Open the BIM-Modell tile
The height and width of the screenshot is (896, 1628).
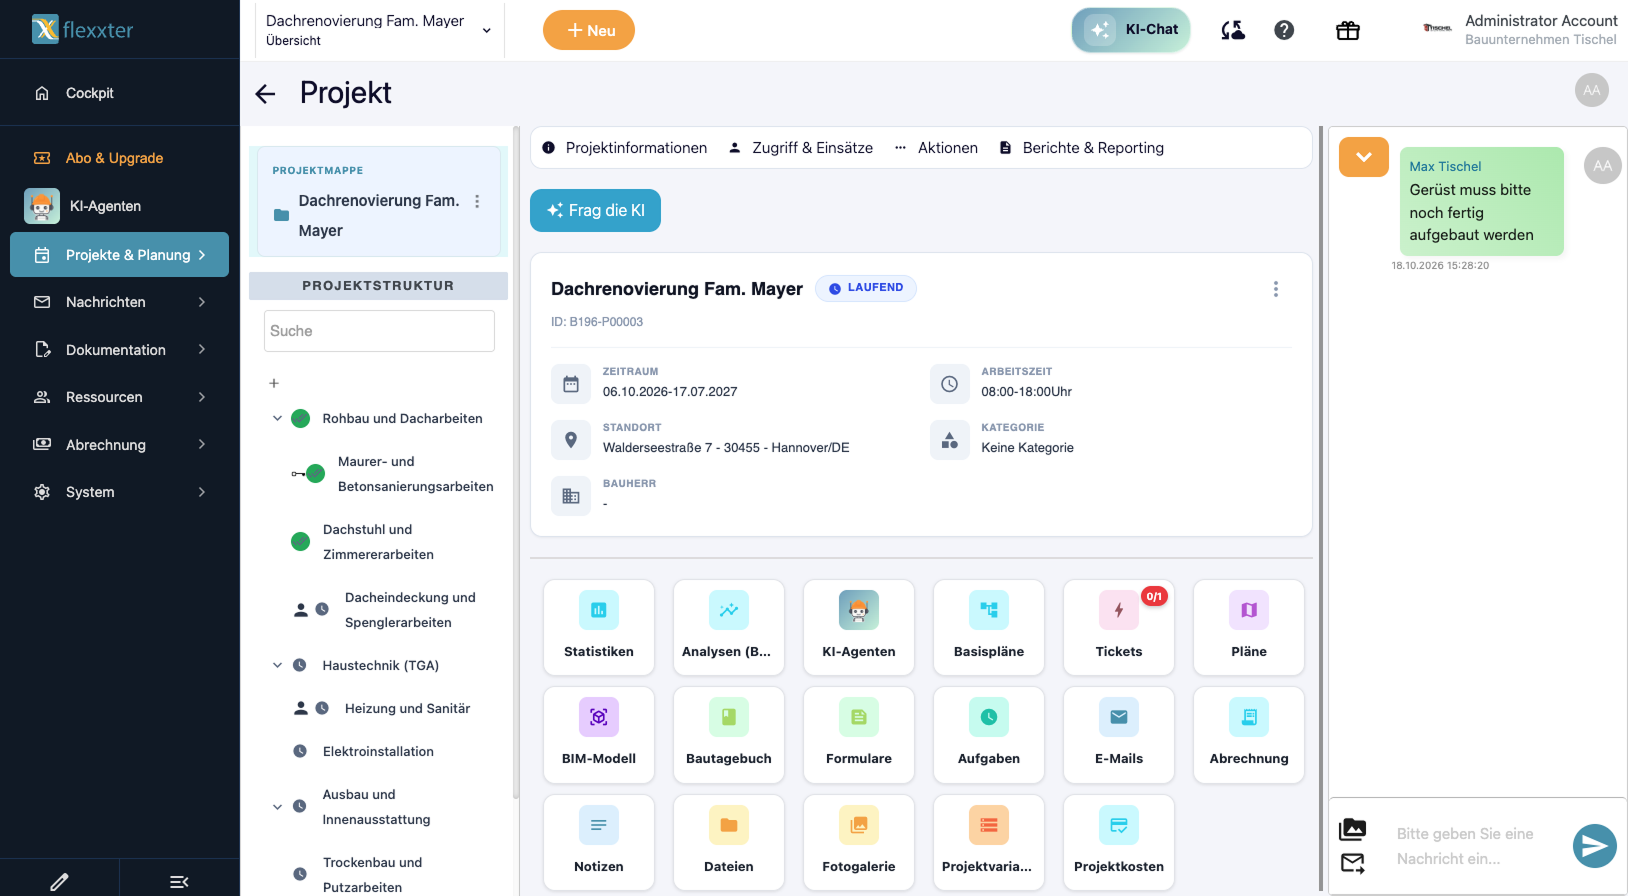pyautogui.click(x=599, y=734)
